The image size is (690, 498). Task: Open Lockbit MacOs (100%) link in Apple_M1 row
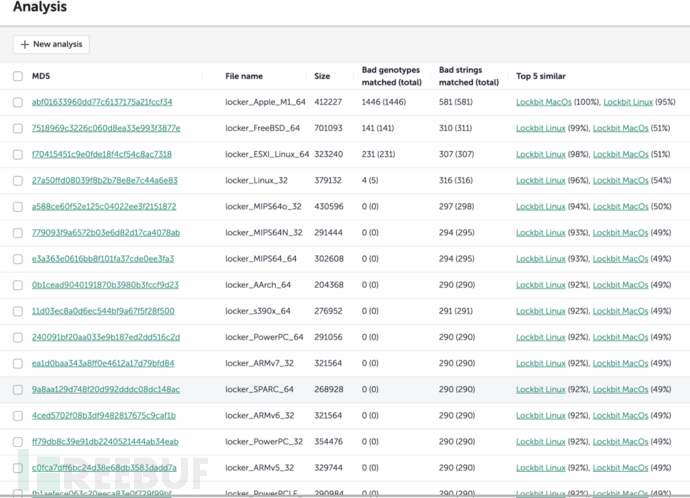544,102
